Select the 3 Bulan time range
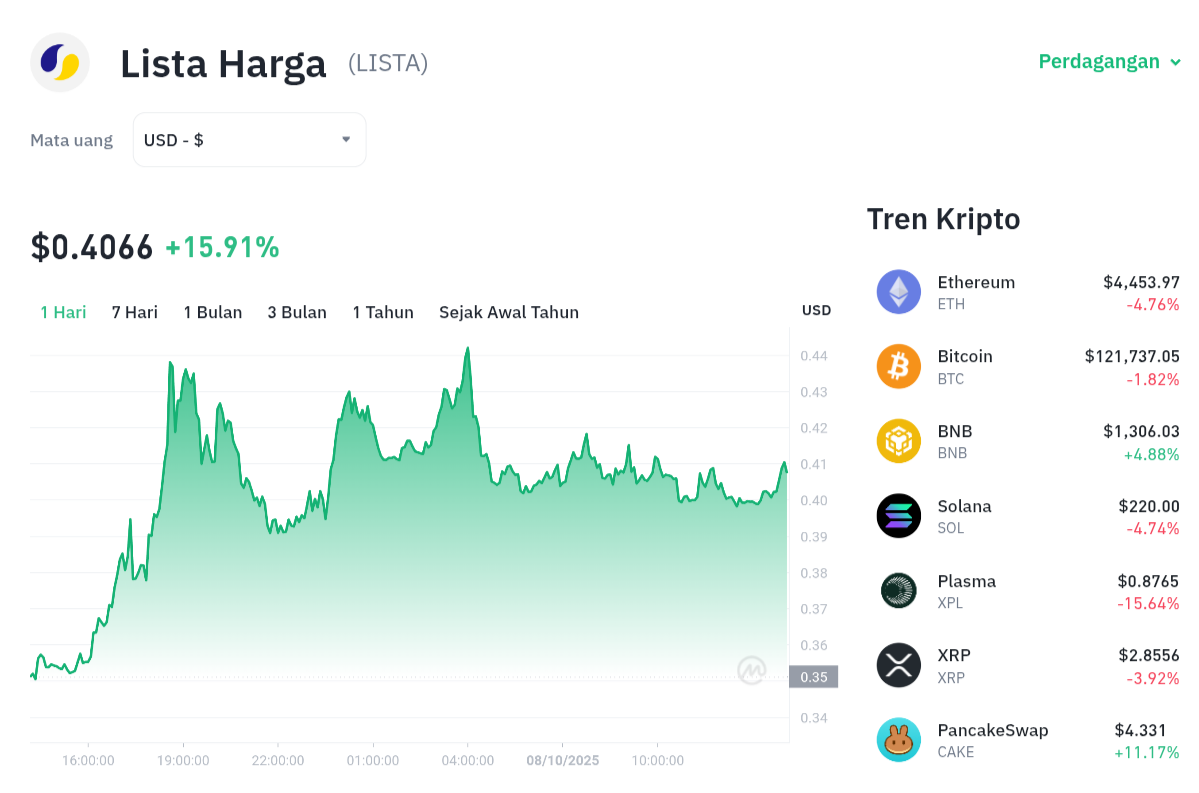Image resolution: width=1199 pixels, height=793 pixels. pos(297,312)
